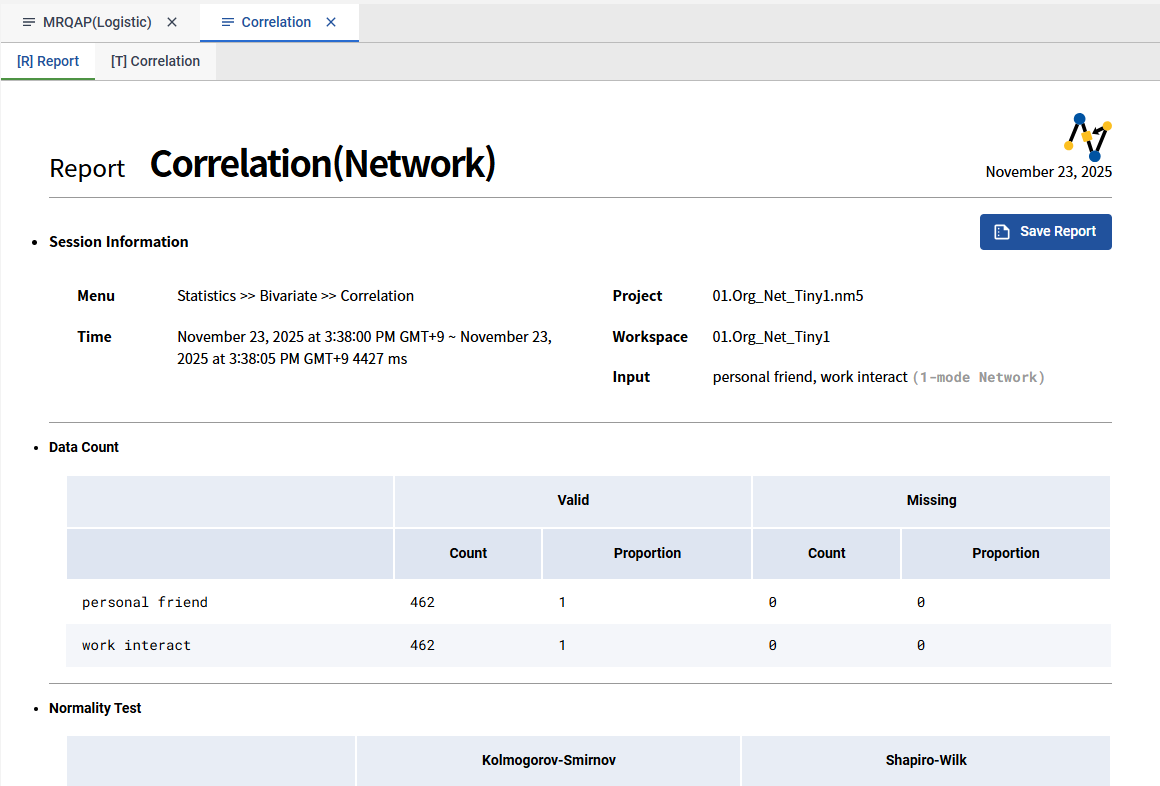Image resolution: width=1160 pixels, height=786 pixels.
Task: Select the work interact row label
Action: coord(136,645)
